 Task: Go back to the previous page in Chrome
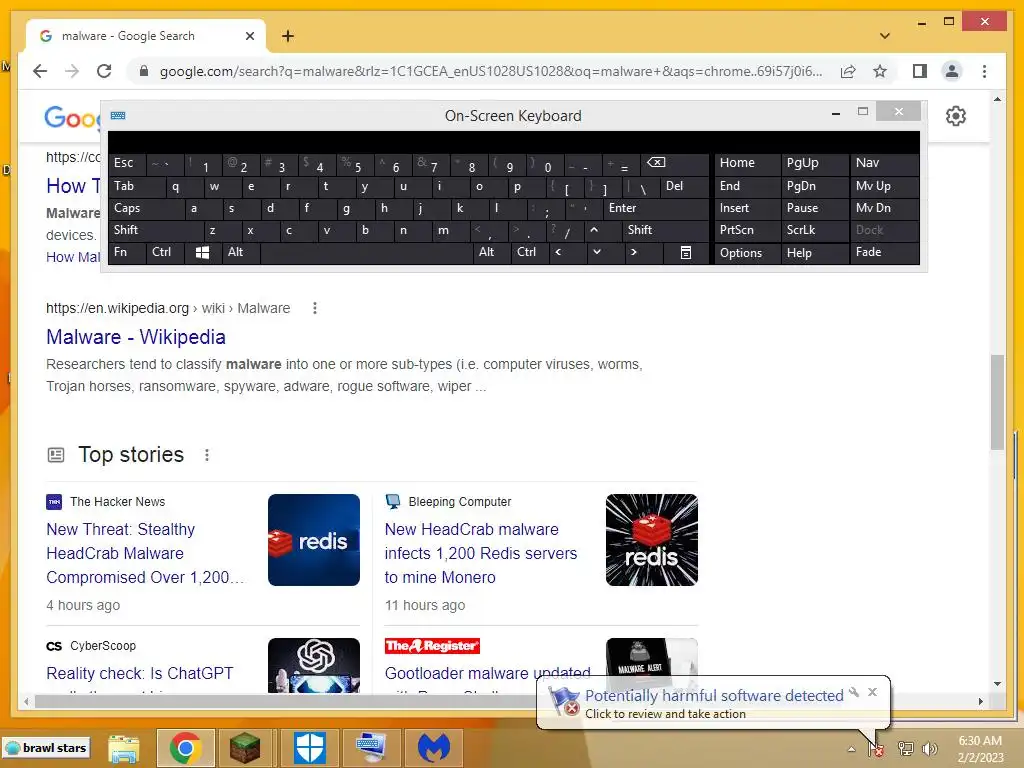coord(40,71)
